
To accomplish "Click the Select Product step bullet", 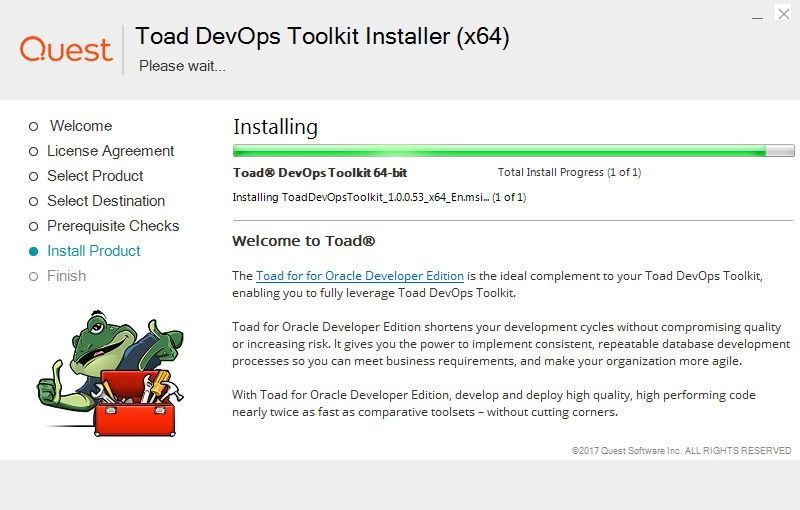I will [33, 176].
